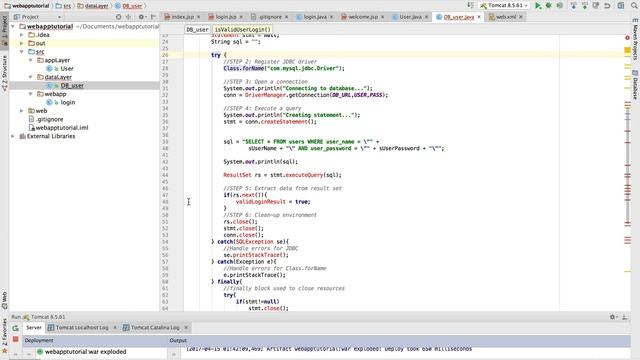Click isValidUserLogin() breadcrumb above editor
This screenshot has height=360, width=640.
point(242,30)
